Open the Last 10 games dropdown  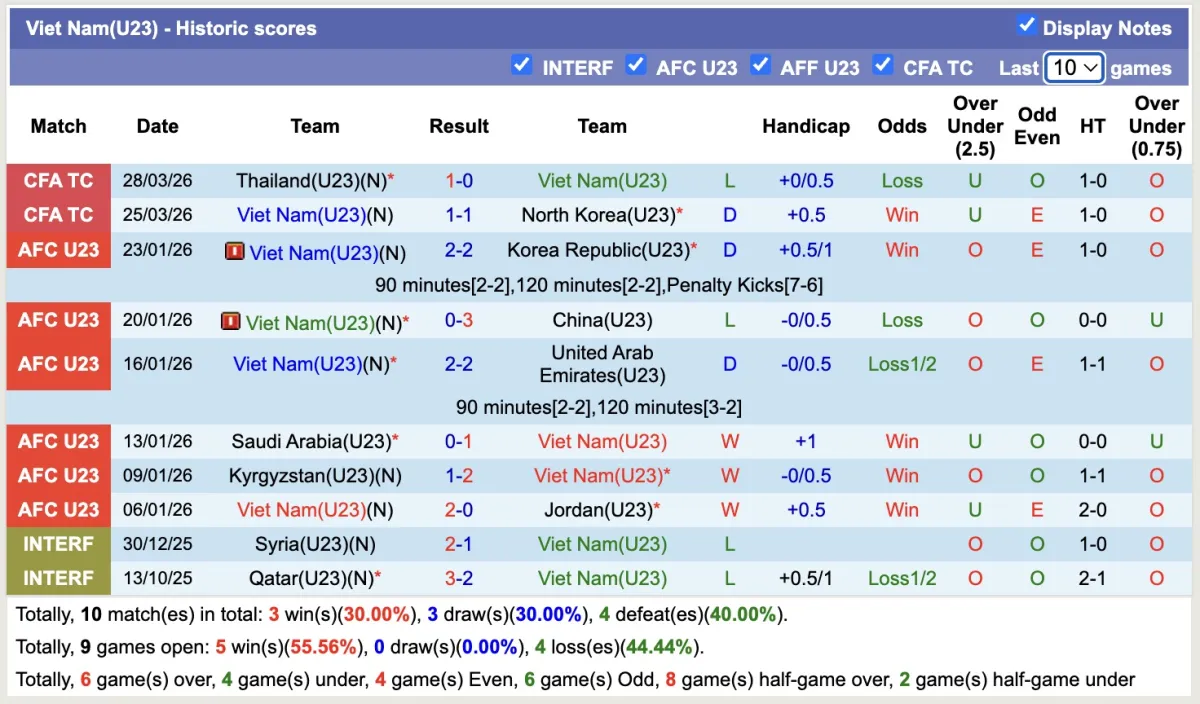1074,68
